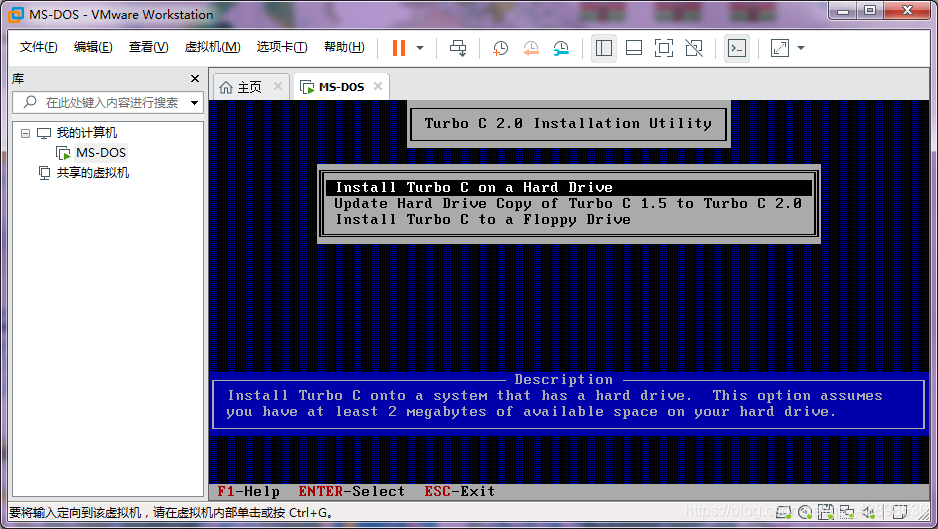The image size is (938, 529).
Task: Click the VMware Workstation title bar icon
Action: click(17, 14)
